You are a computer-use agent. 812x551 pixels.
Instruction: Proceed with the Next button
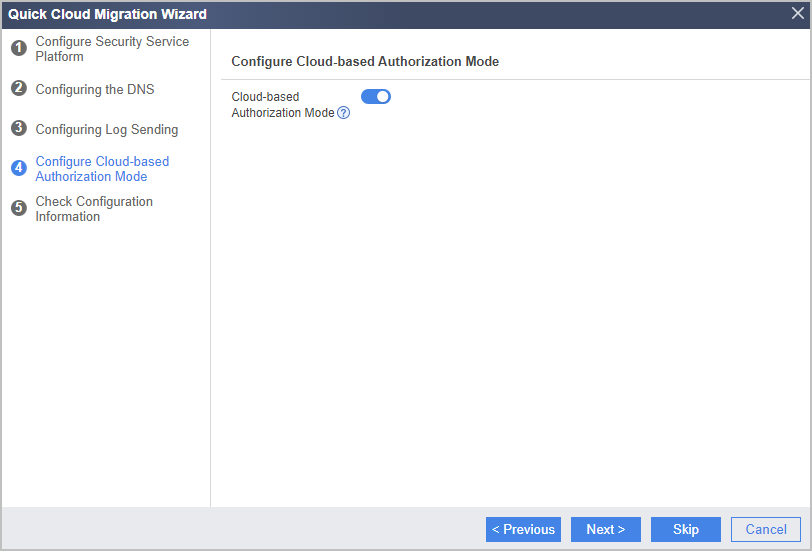pos(606,529)
